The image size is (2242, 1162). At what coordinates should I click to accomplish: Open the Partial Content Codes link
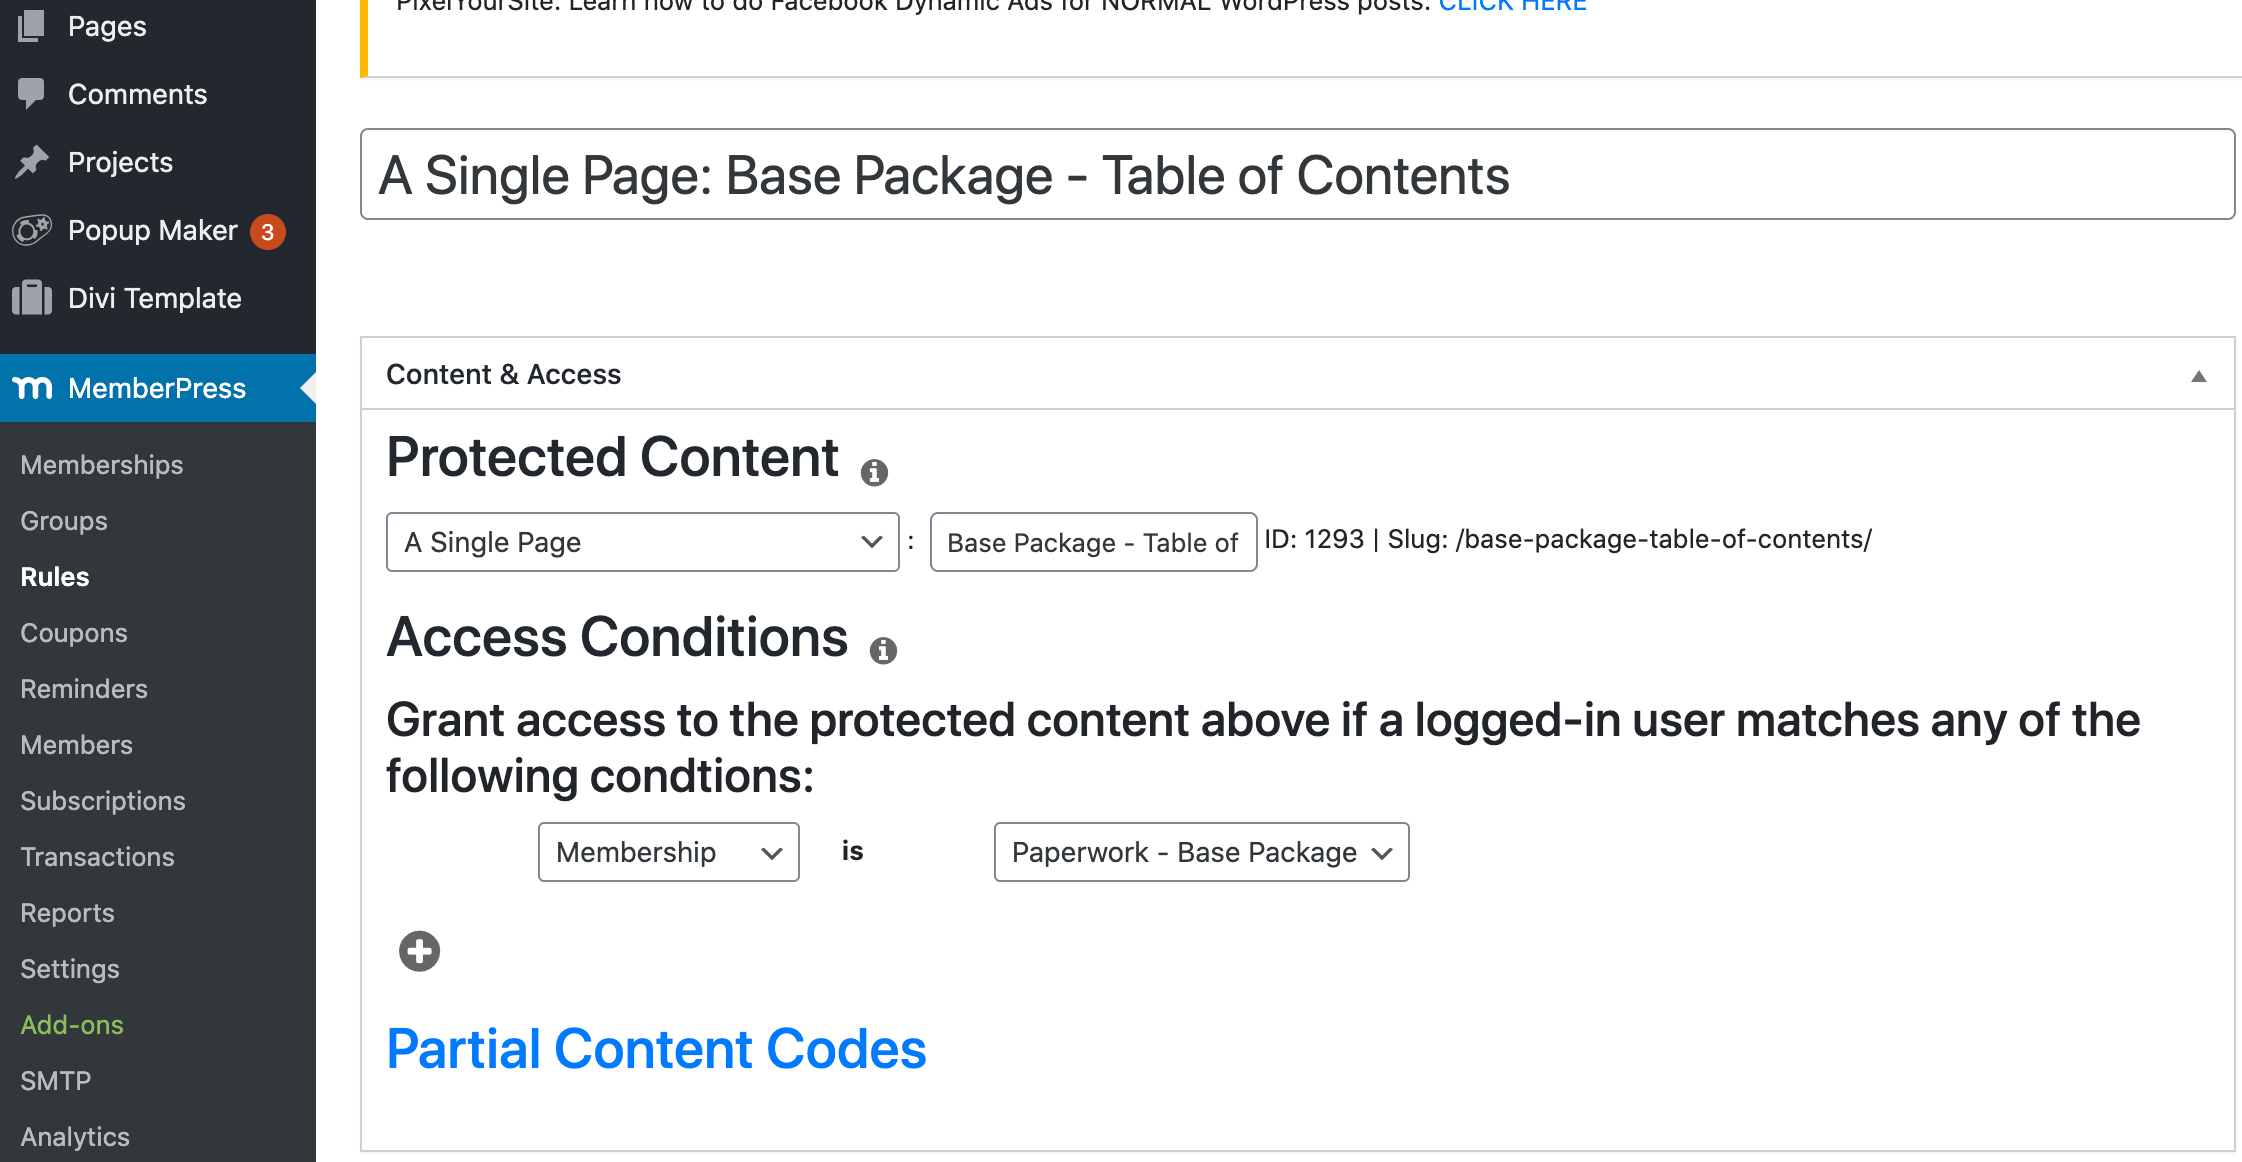(x=657, y=1049)
